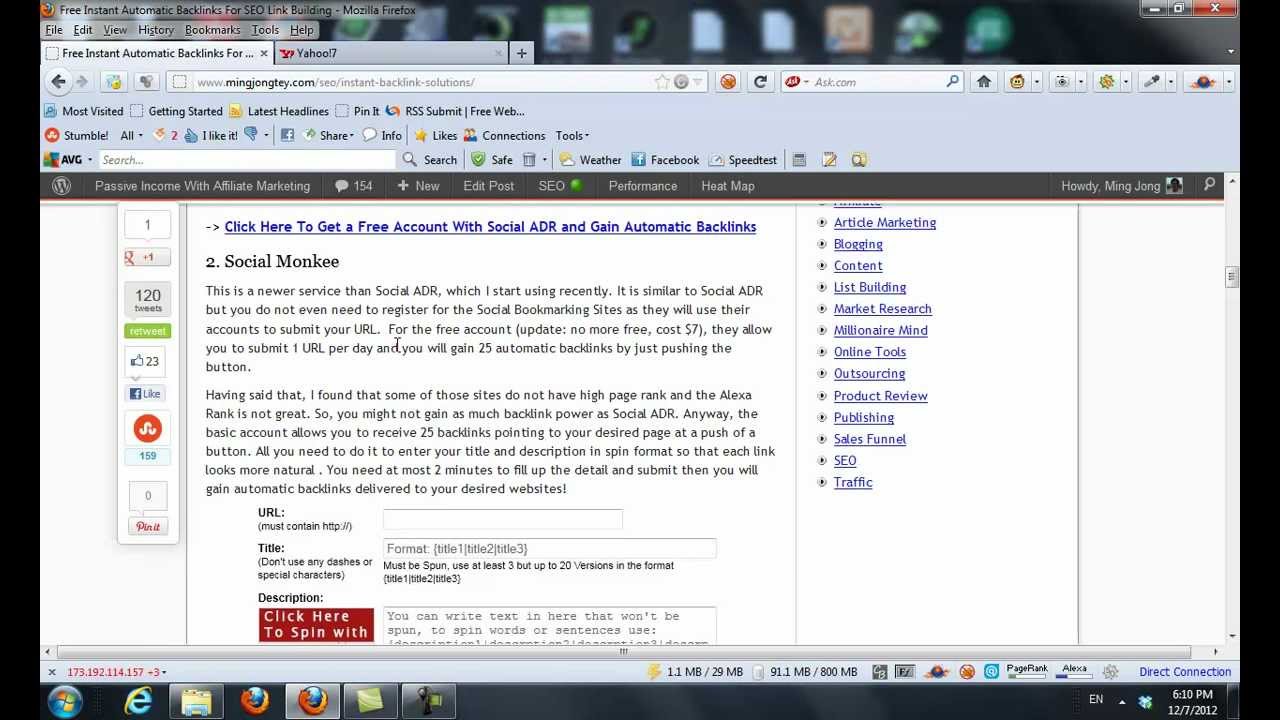Click the RSS Submit bookmark

click(455, 111)
